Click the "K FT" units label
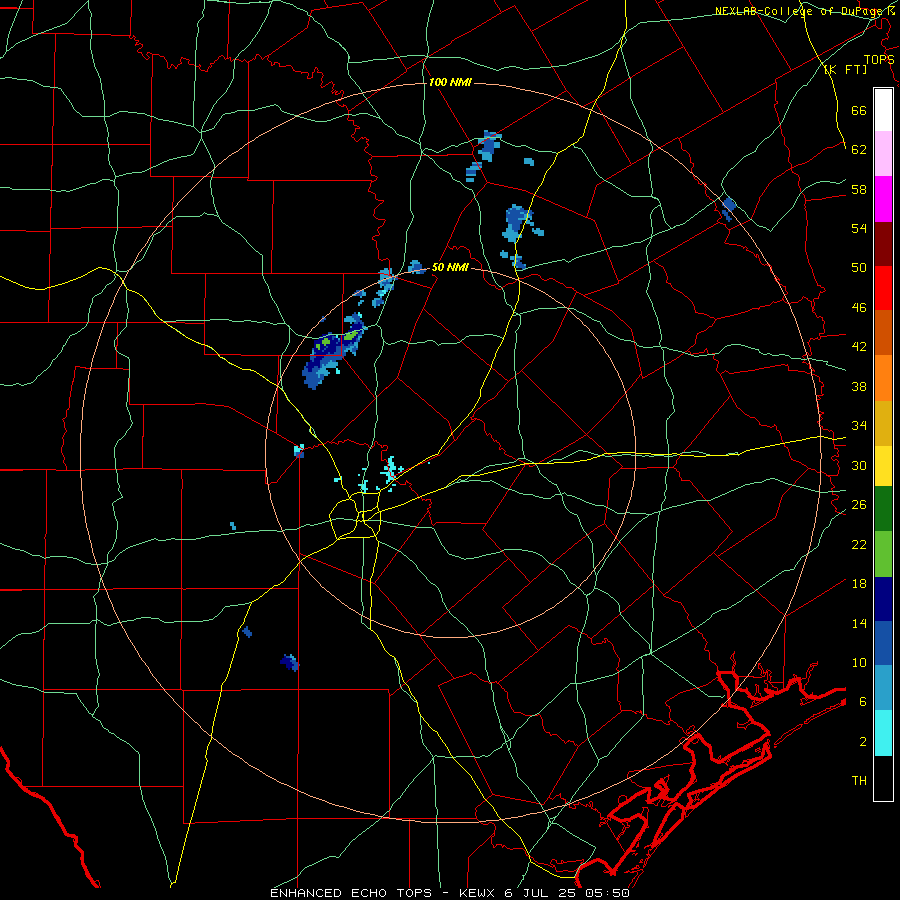This screenshot has height=900, width=900. pyautogui.click(x=846, y=69)
